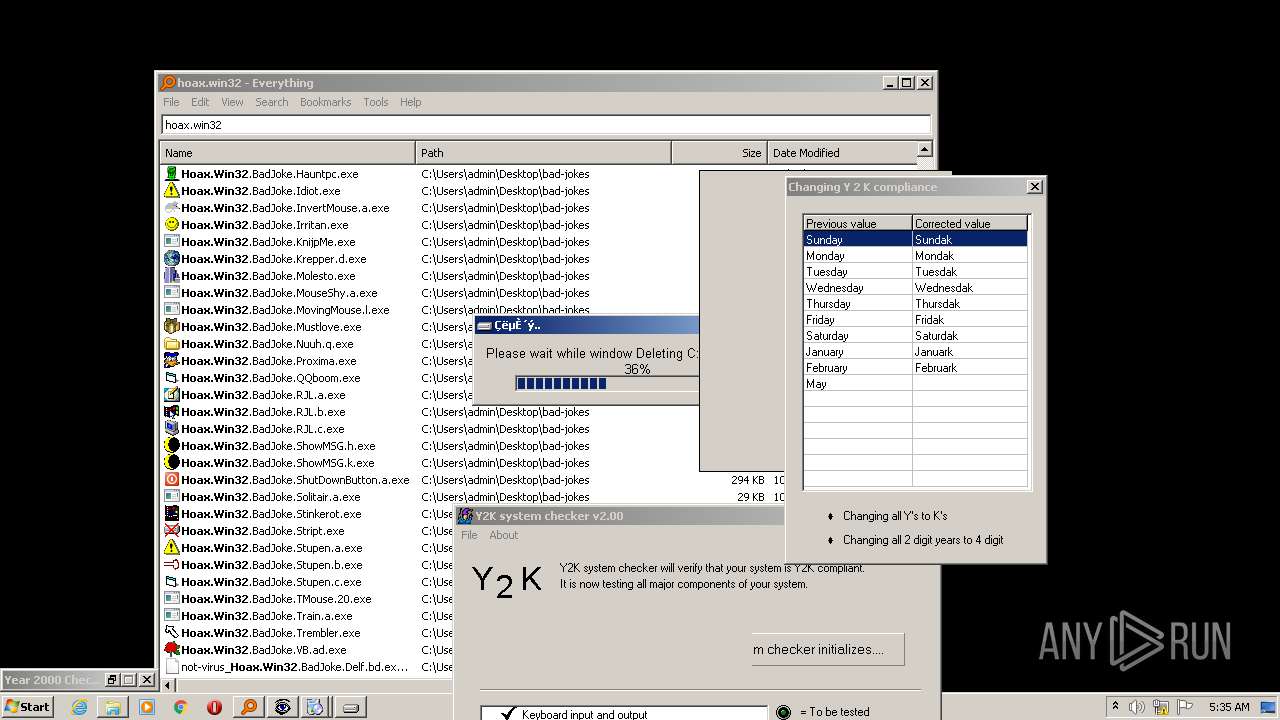This screenshot has width=1280, height=720.
Task: Click the RJL.b.exe file icon
Action: pyautogui.click(x=172, y=412)
